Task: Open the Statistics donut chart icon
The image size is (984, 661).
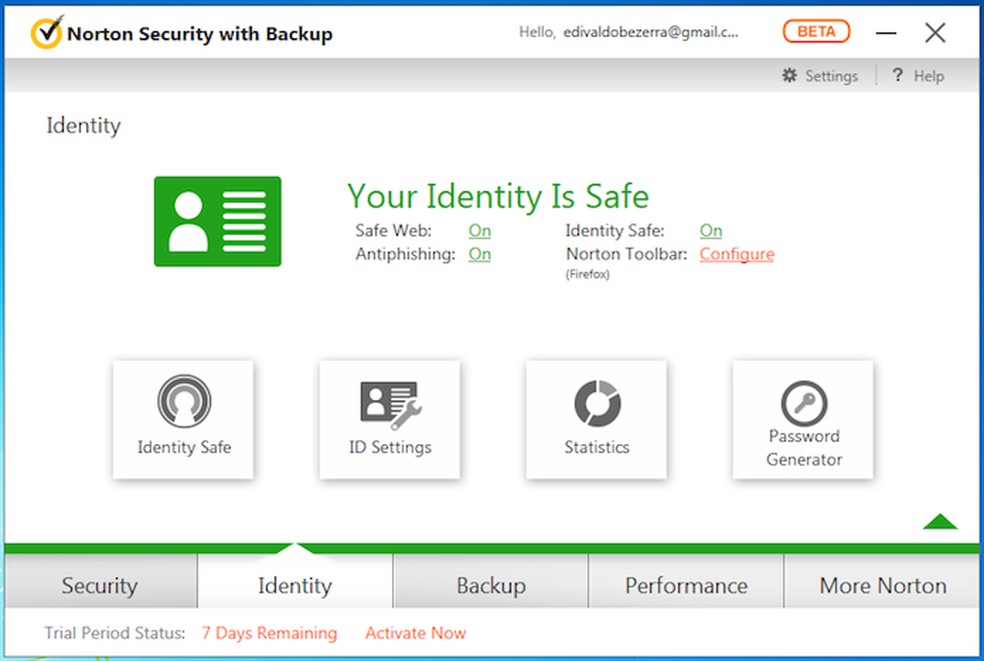Action: 597,403
